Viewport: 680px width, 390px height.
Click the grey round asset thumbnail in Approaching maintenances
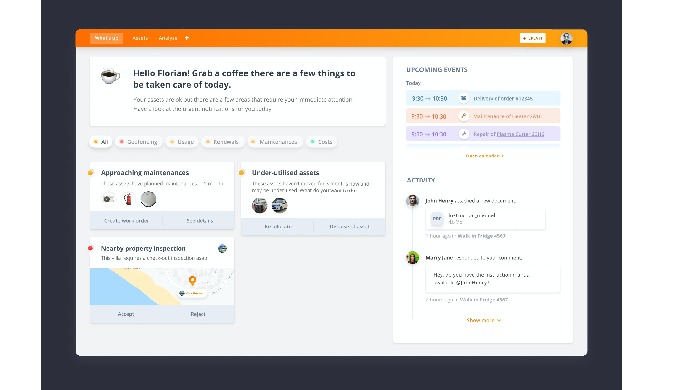148,199
